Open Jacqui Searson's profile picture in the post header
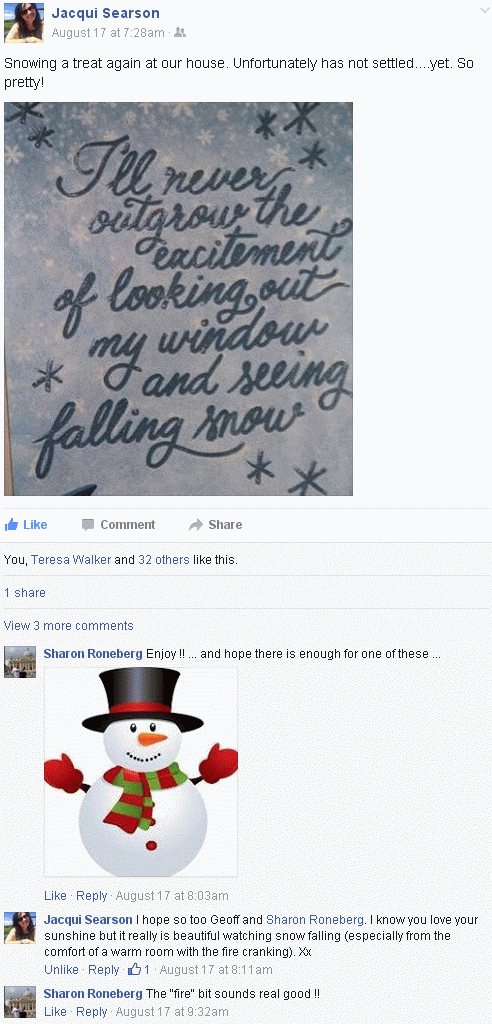492x1024 pixels. [x=24, y=23]
